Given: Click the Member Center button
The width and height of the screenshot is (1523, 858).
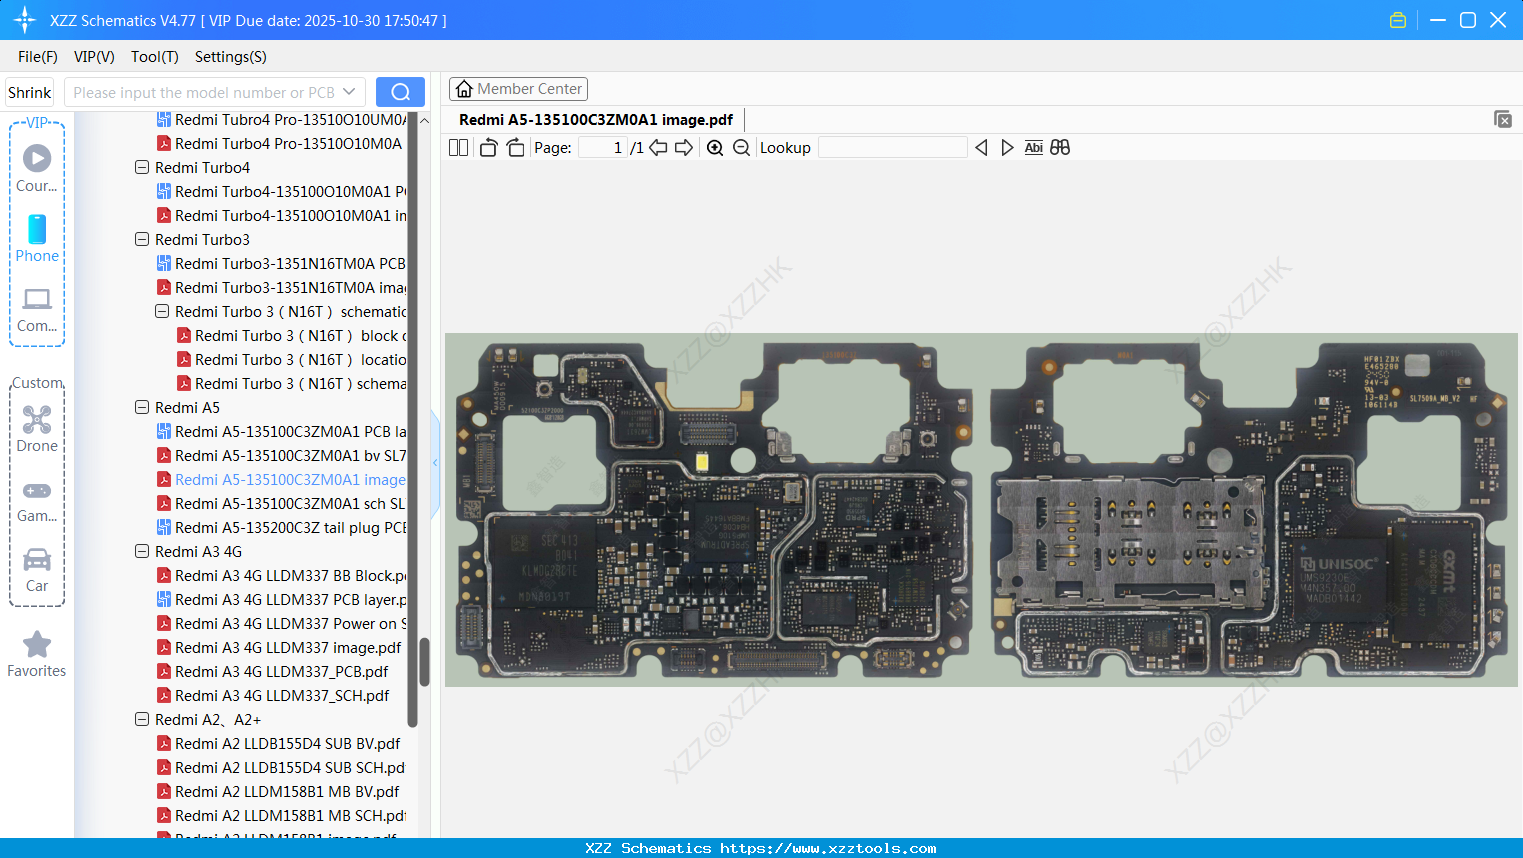Looking at the screenshot, I should click(518, 89).
